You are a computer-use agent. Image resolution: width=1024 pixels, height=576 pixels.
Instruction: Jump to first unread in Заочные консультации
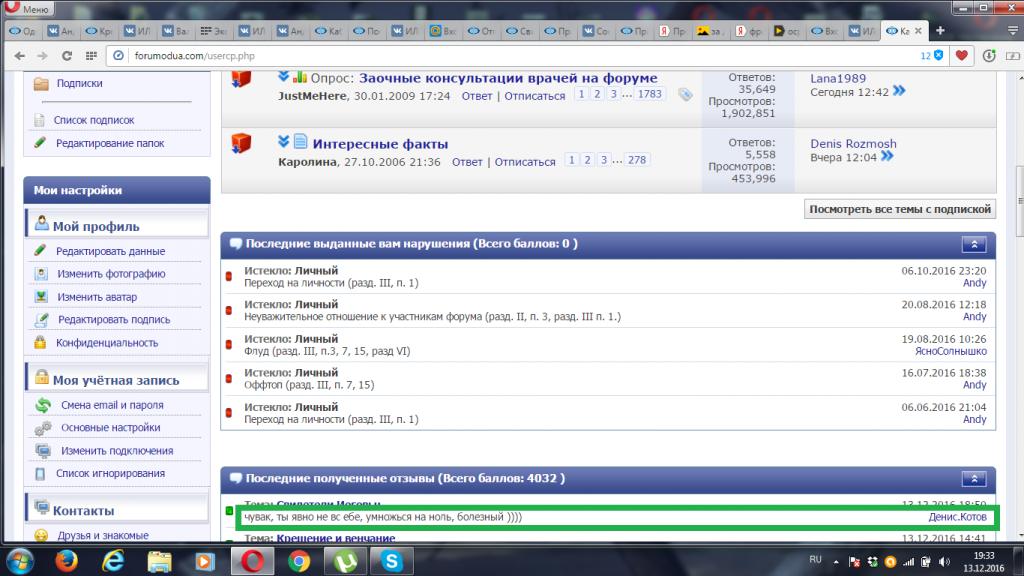[x=283, y=76]
